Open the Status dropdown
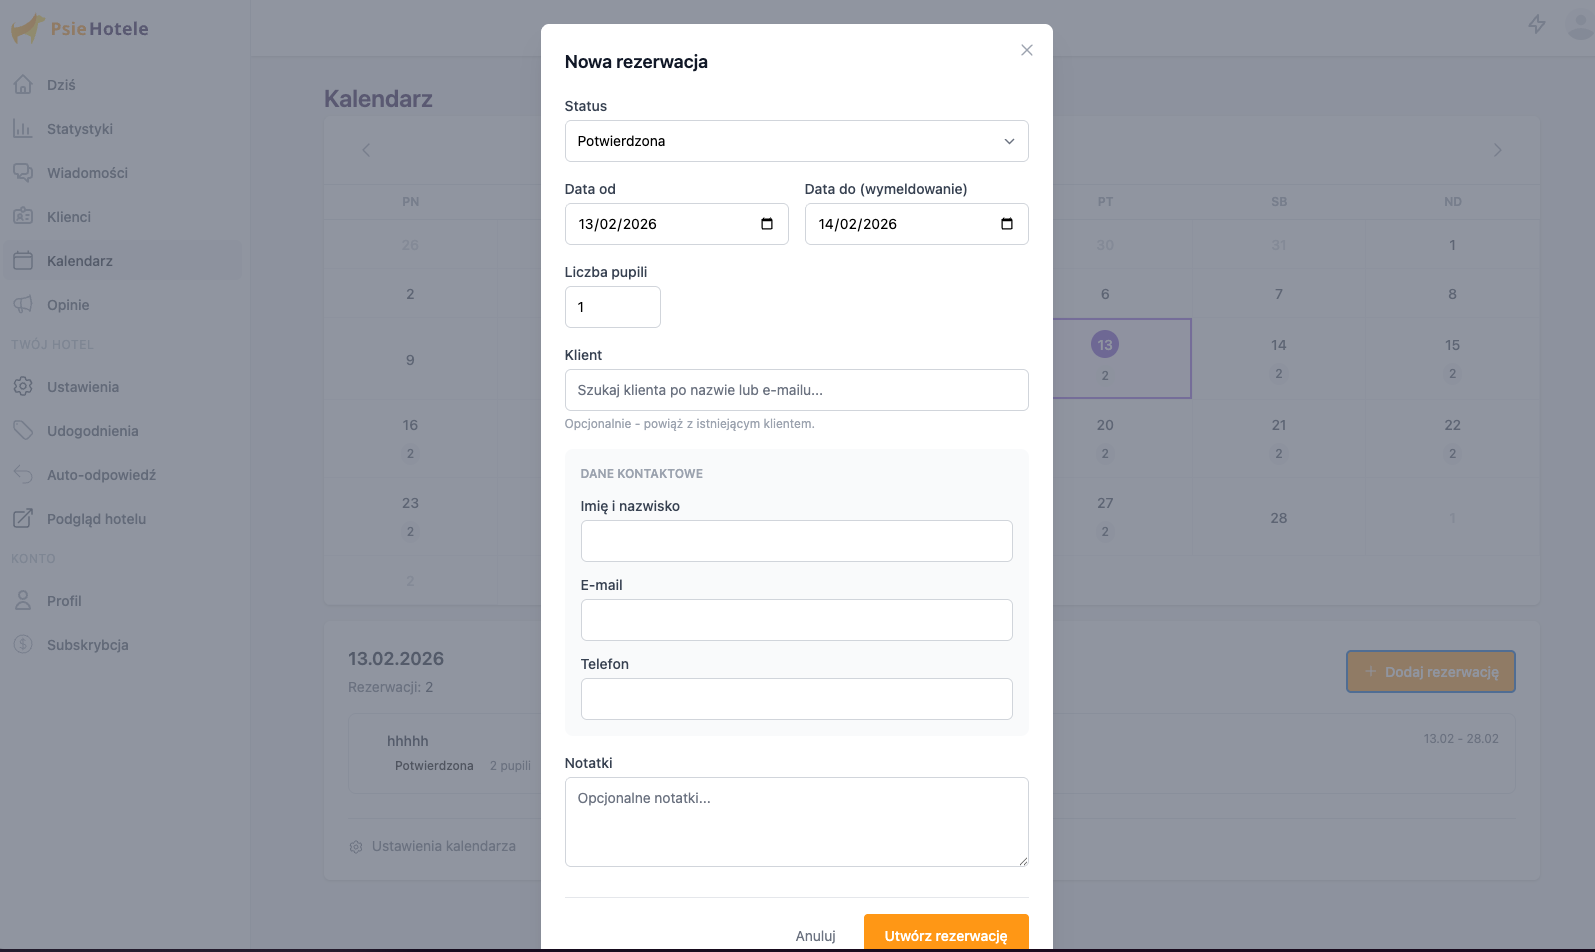Viewport: 1595px width, 952px height. pos(796,141)
